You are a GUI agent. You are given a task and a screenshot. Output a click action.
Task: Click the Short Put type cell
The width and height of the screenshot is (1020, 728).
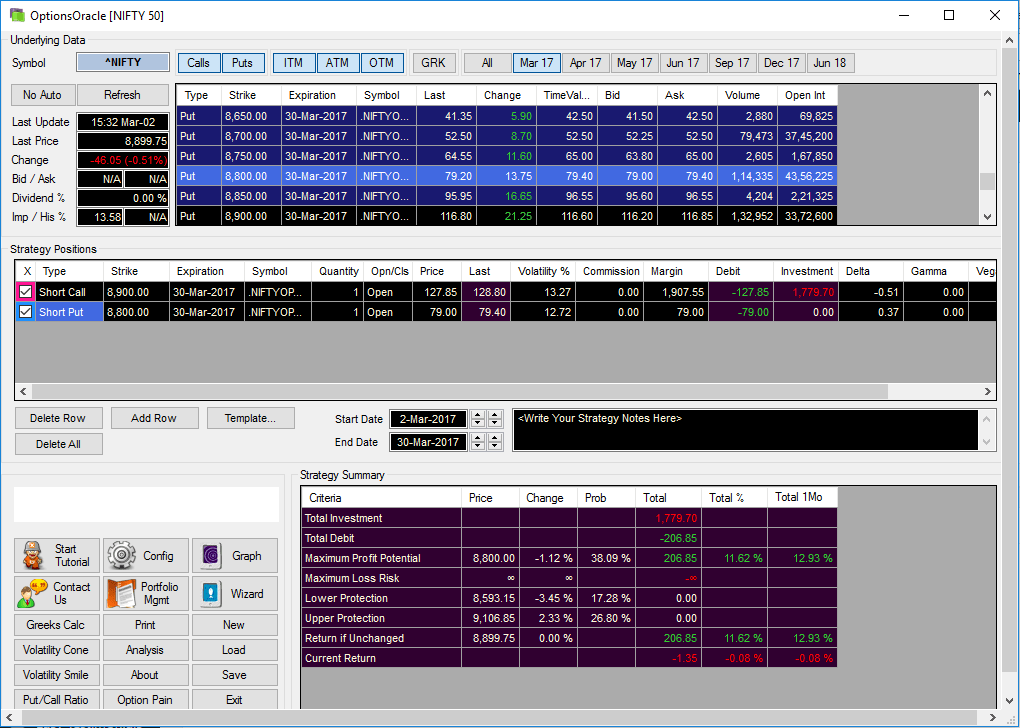[69, 312]
